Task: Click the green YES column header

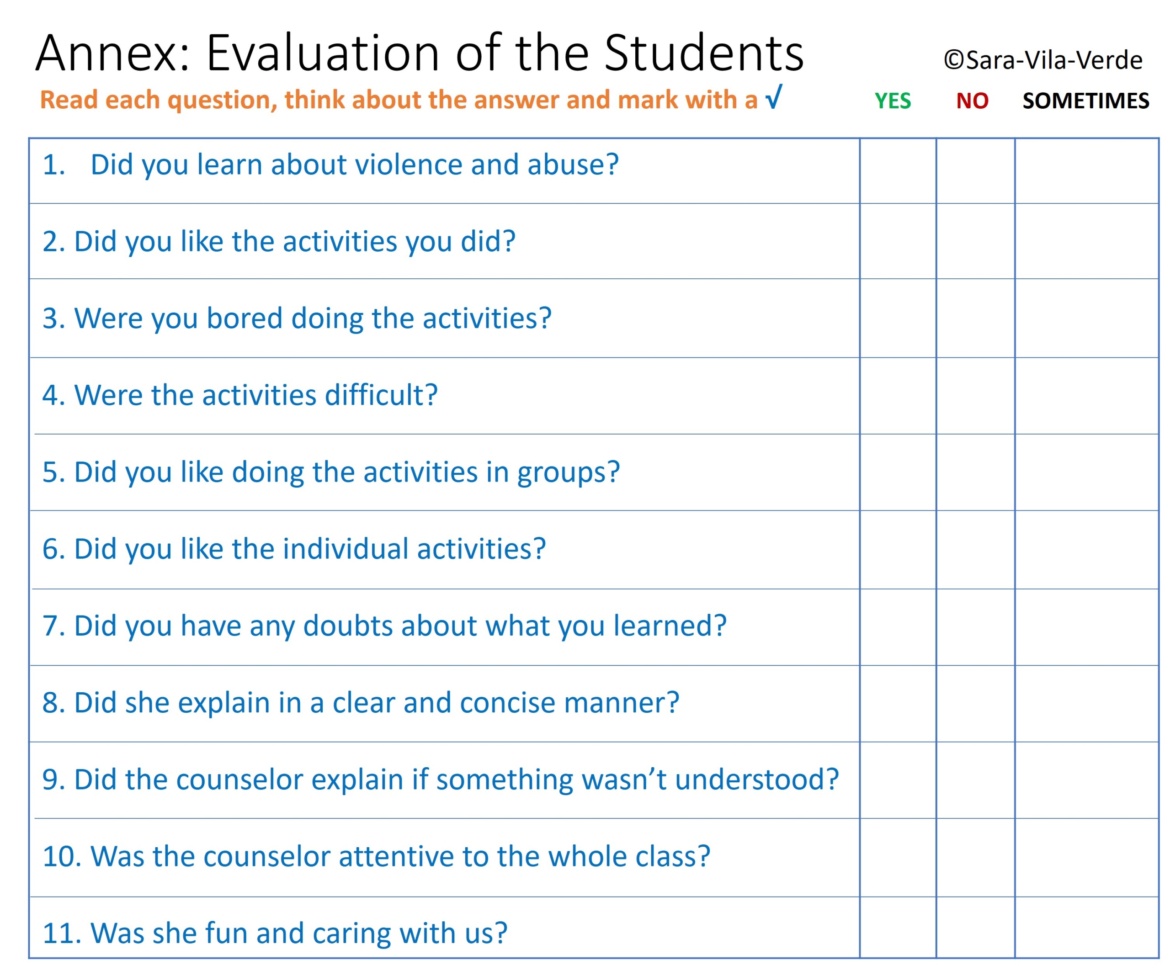Action: click(x=893, y=101)
